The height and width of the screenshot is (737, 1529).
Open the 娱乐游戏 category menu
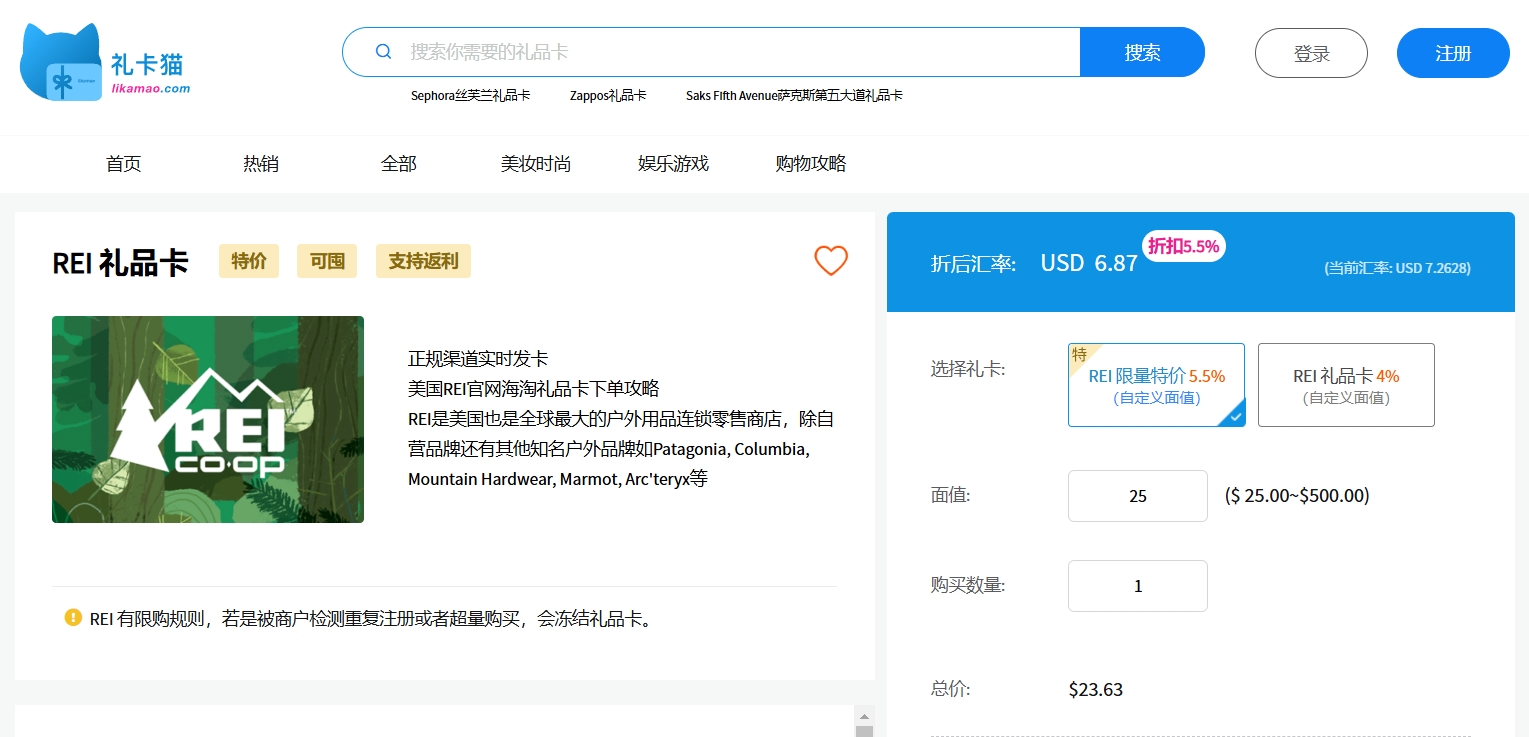tap(674, 164)
